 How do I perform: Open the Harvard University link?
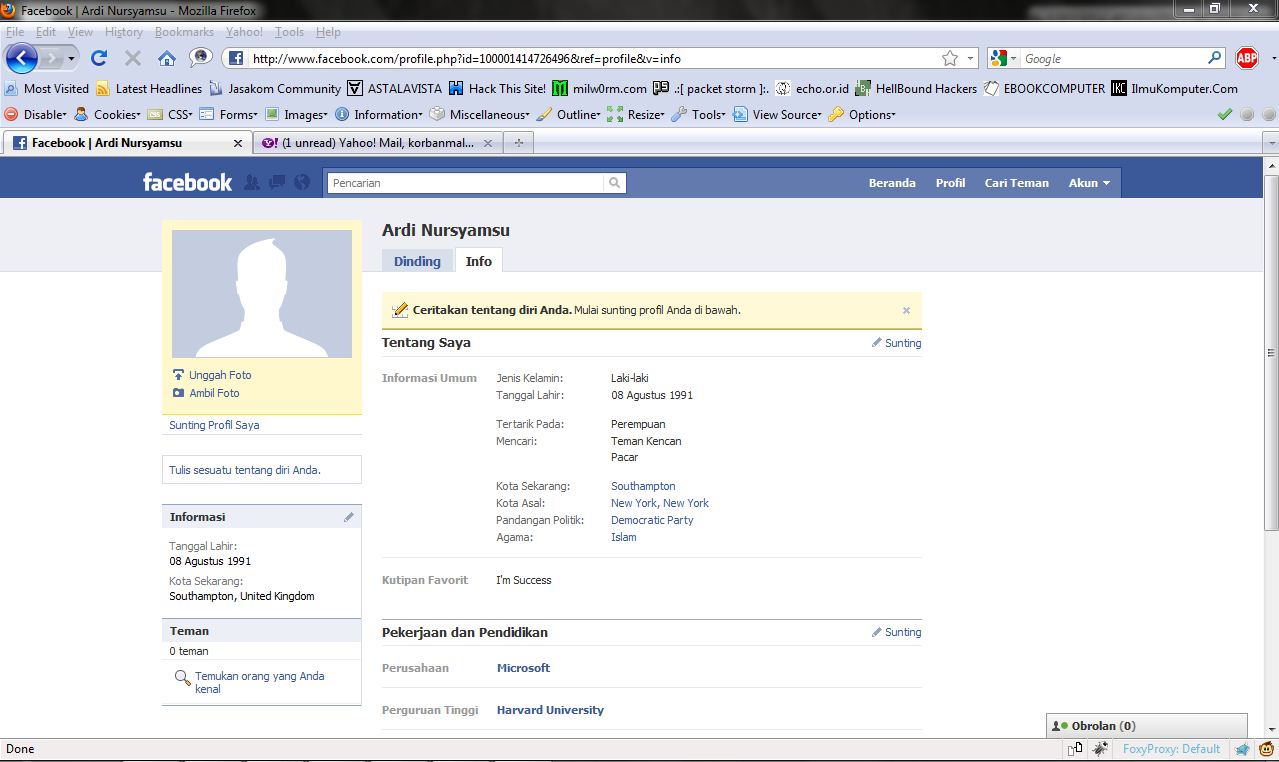coord(550,710)
